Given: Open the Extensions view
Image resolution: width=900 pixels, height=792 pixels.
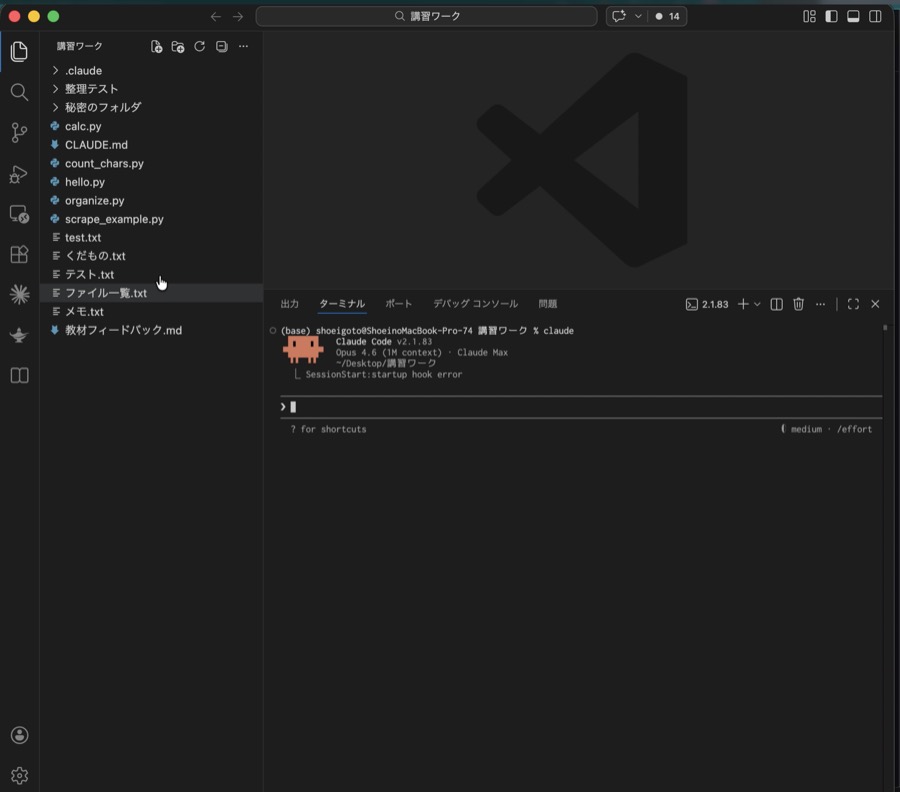Looking at the screenshot, I should [x=19, y=254].
